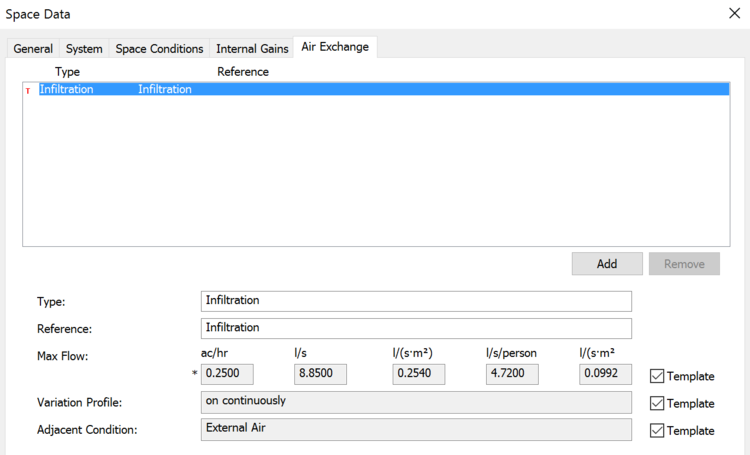
Task: Click the Add button
Action: 607,264
